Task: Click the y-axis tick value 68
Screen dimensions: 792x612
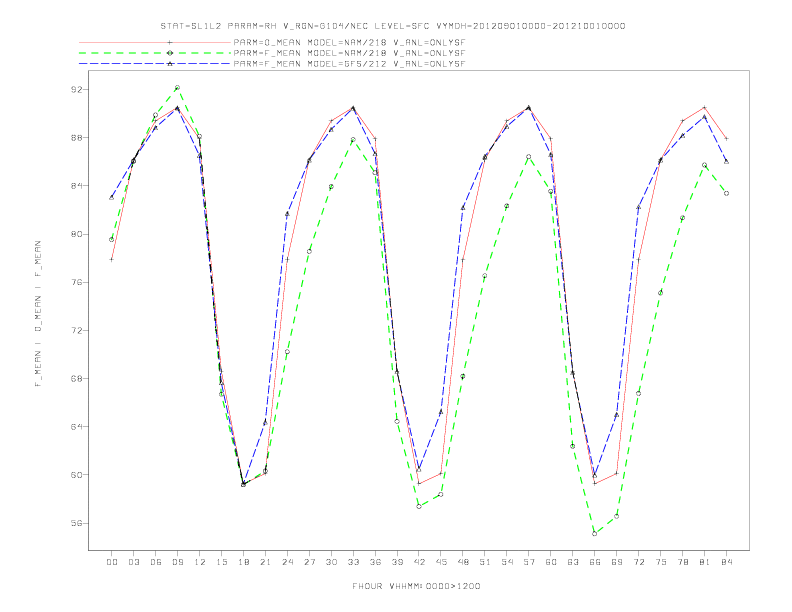Action: 77,379
